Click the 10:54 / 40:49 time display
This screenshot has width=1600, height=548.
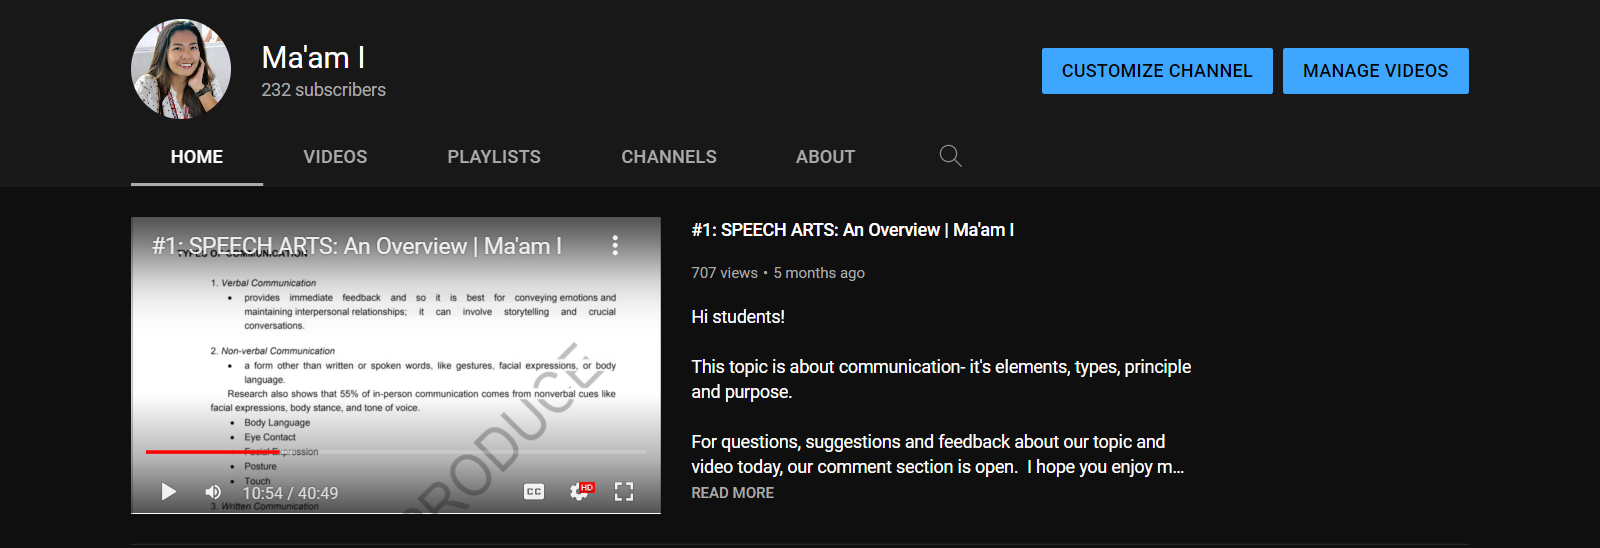coord(290,493)
